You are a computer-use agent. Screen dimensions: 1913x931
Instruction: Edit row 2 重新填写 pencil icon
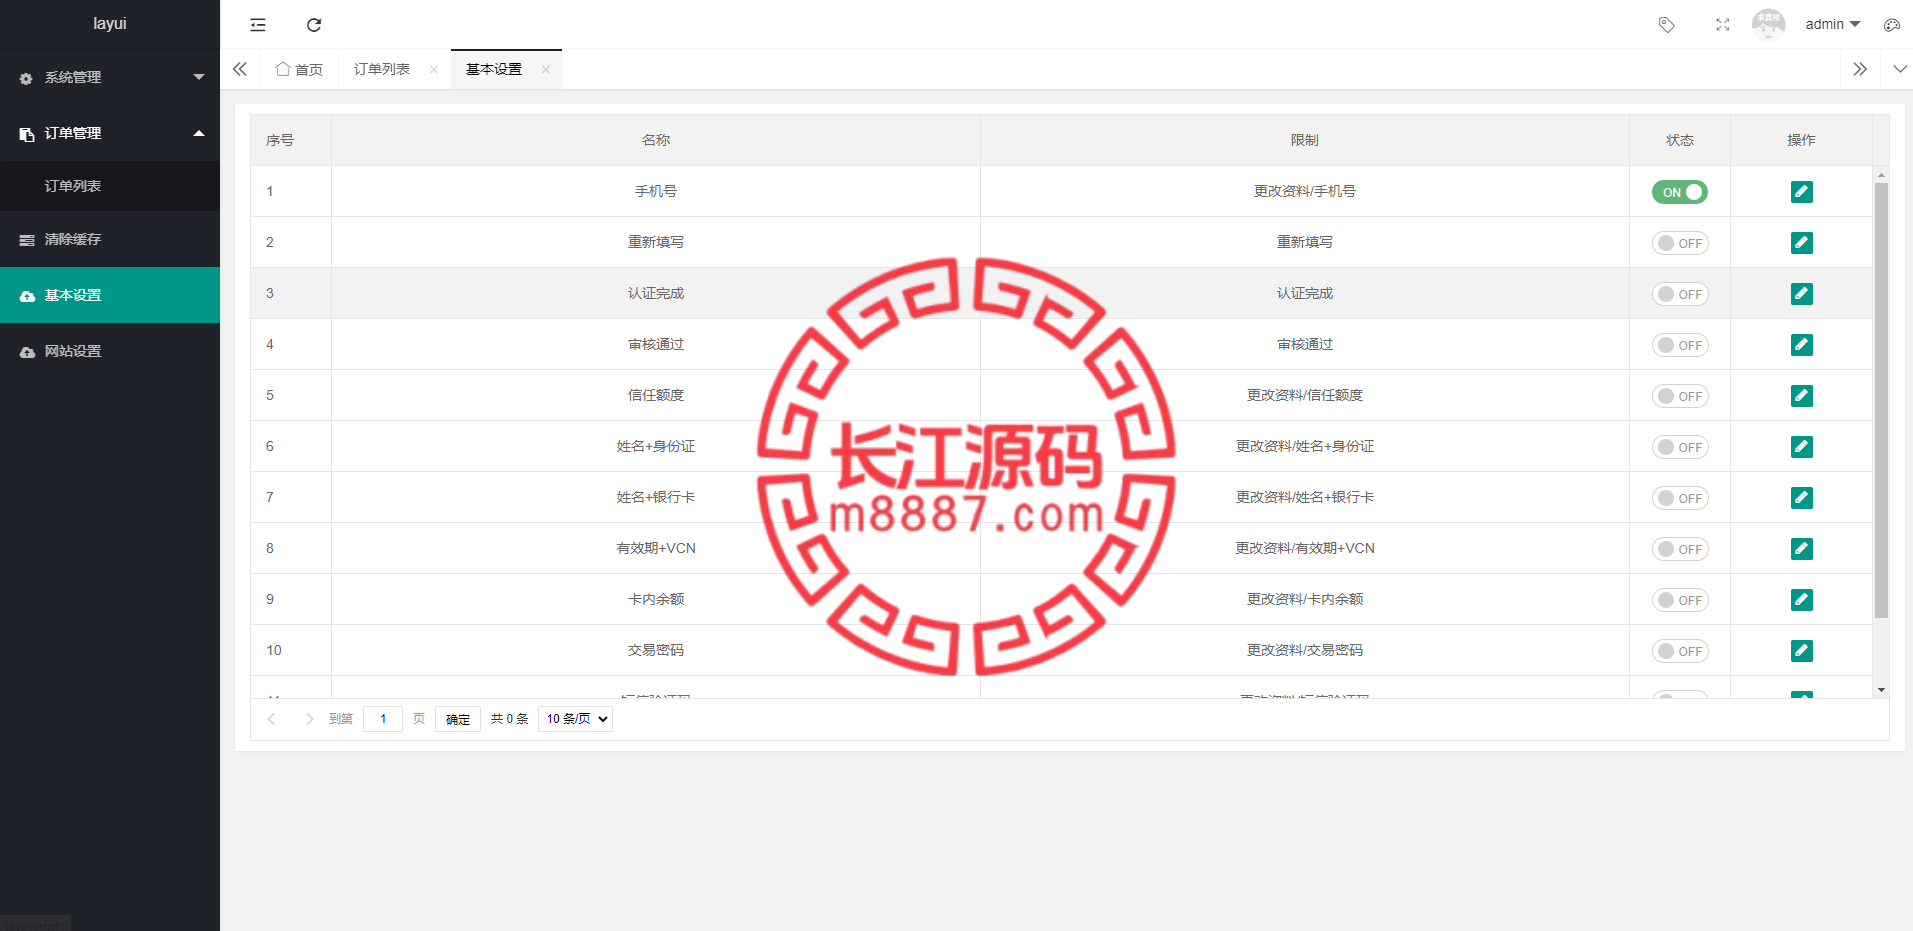[1802, 243]
